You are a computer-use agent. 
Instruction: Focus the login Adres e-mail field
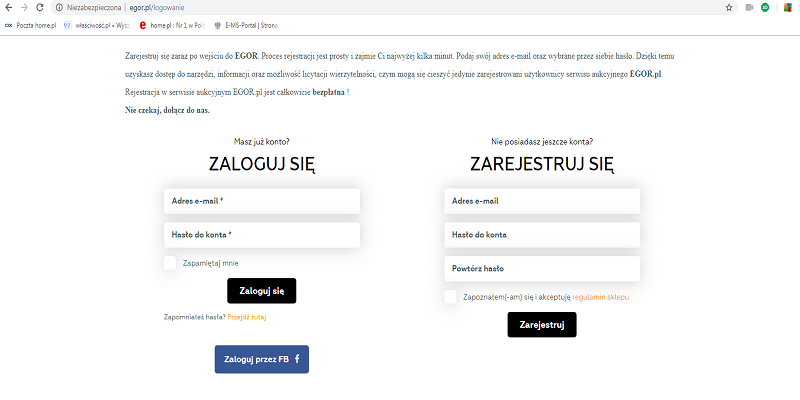262,201
